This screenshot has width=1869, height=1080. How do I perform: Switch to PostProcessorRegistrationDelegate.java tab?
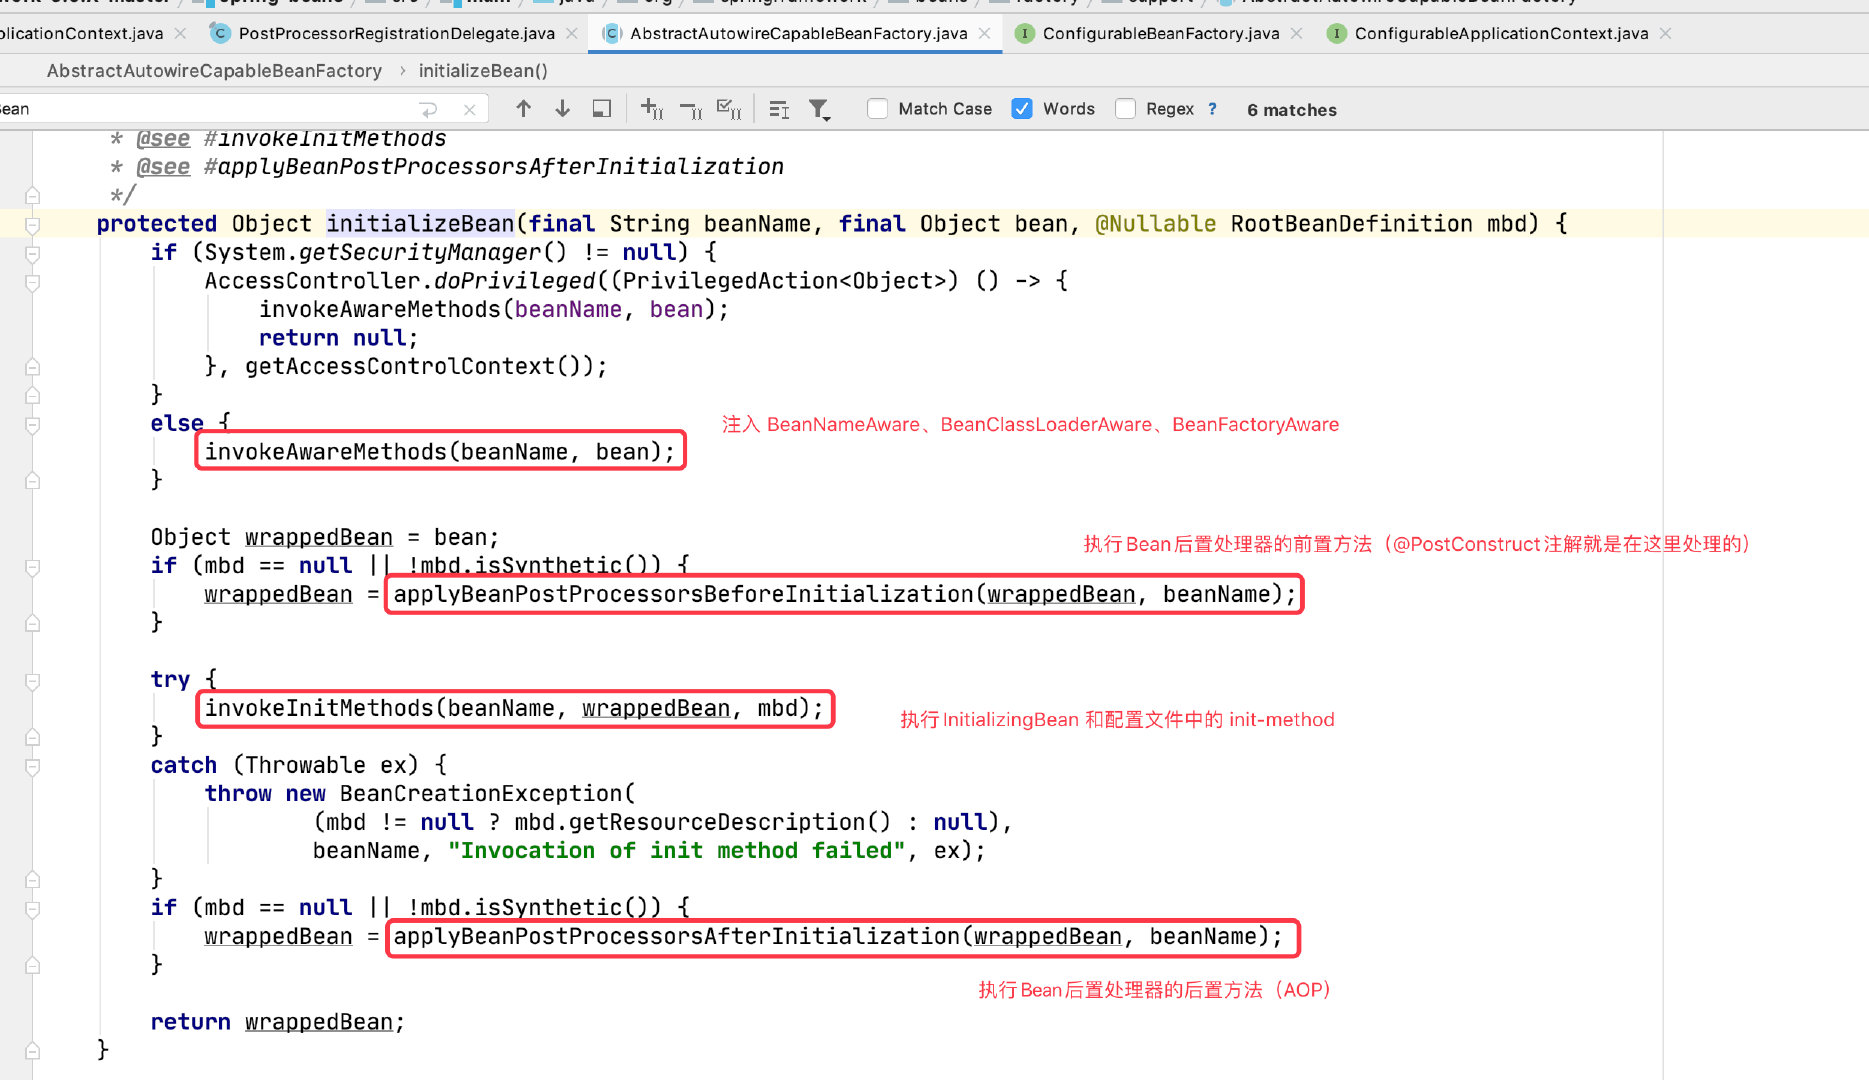pyautogui.click(x=396, y=33)
